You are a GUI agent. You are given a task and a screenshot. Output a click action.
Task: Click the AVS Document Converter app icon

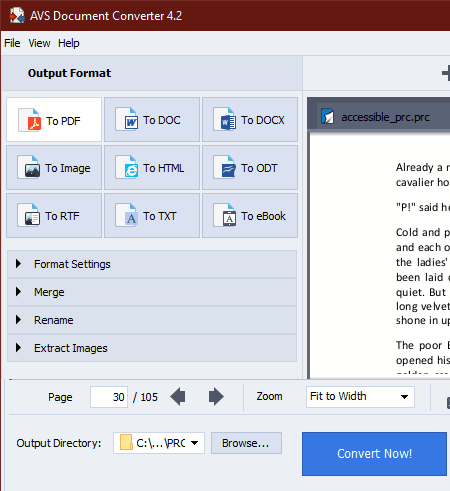point(17,15)
